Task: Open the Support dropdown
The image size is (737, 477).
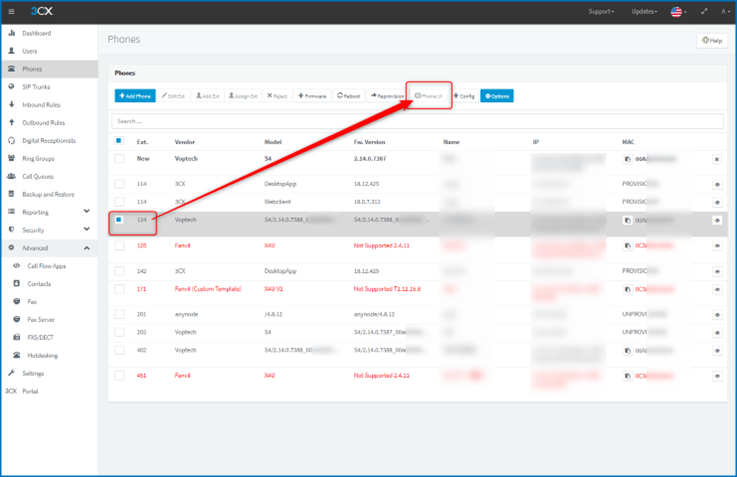Action: click(x=601, y=11)
